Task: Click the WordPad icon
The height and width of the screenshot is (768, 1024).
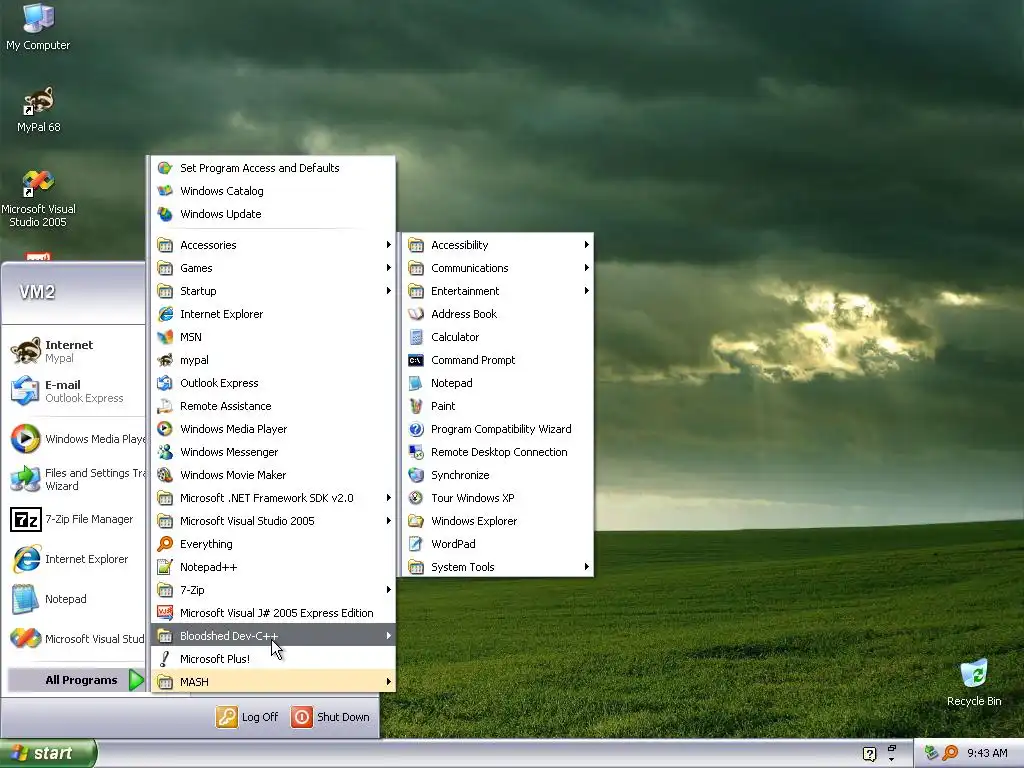Action: pyautogui.click(x=416, y=544)
